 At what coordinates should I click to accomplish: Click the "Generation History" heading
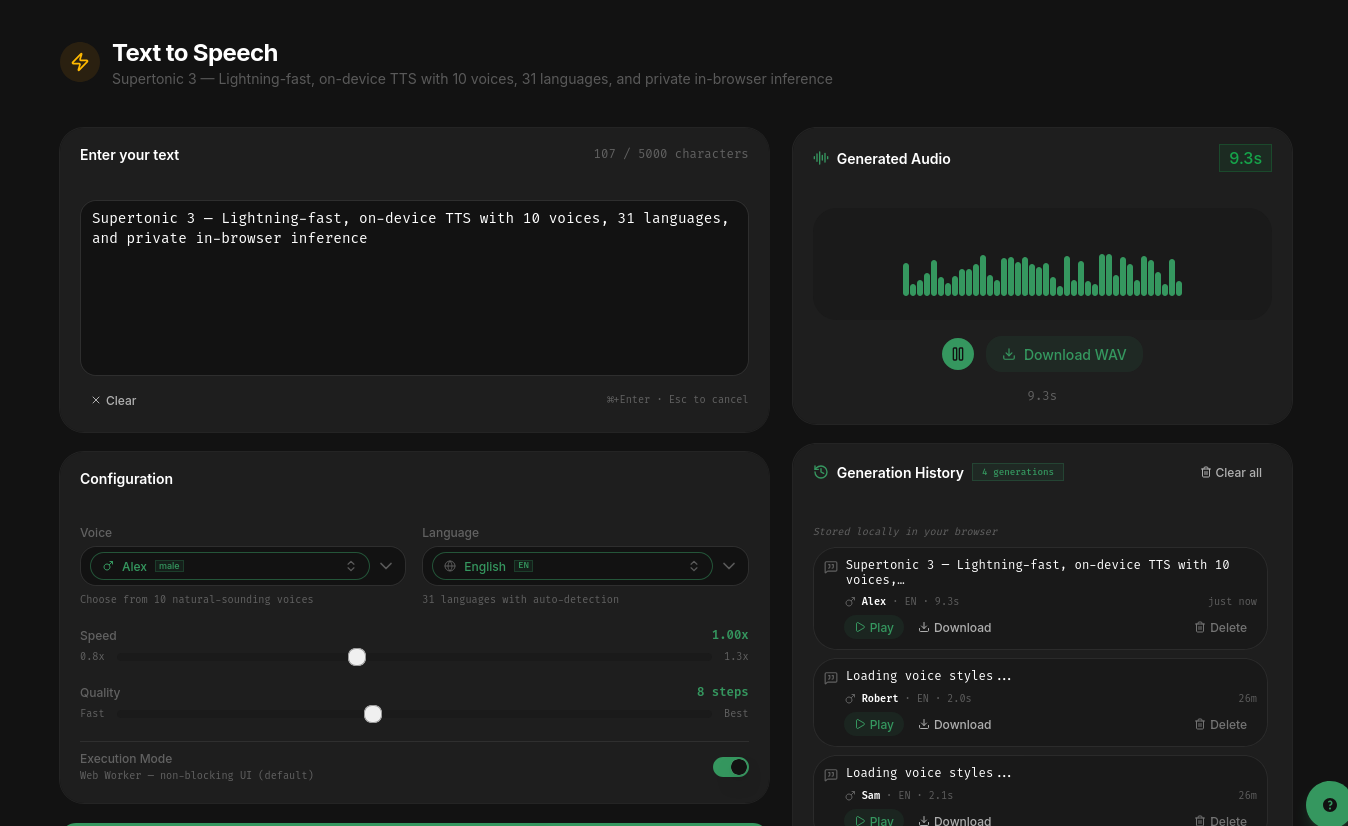click(x=900, y=473)
